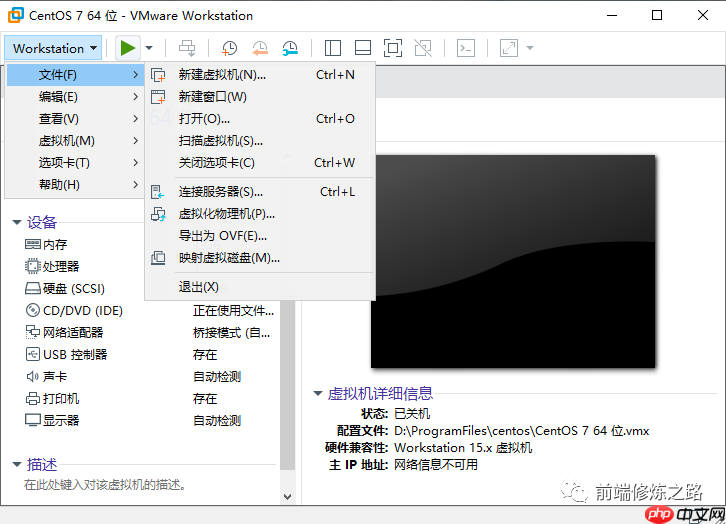
Task: Select the 打印机 device row
Action: click(x=151, y=399)
